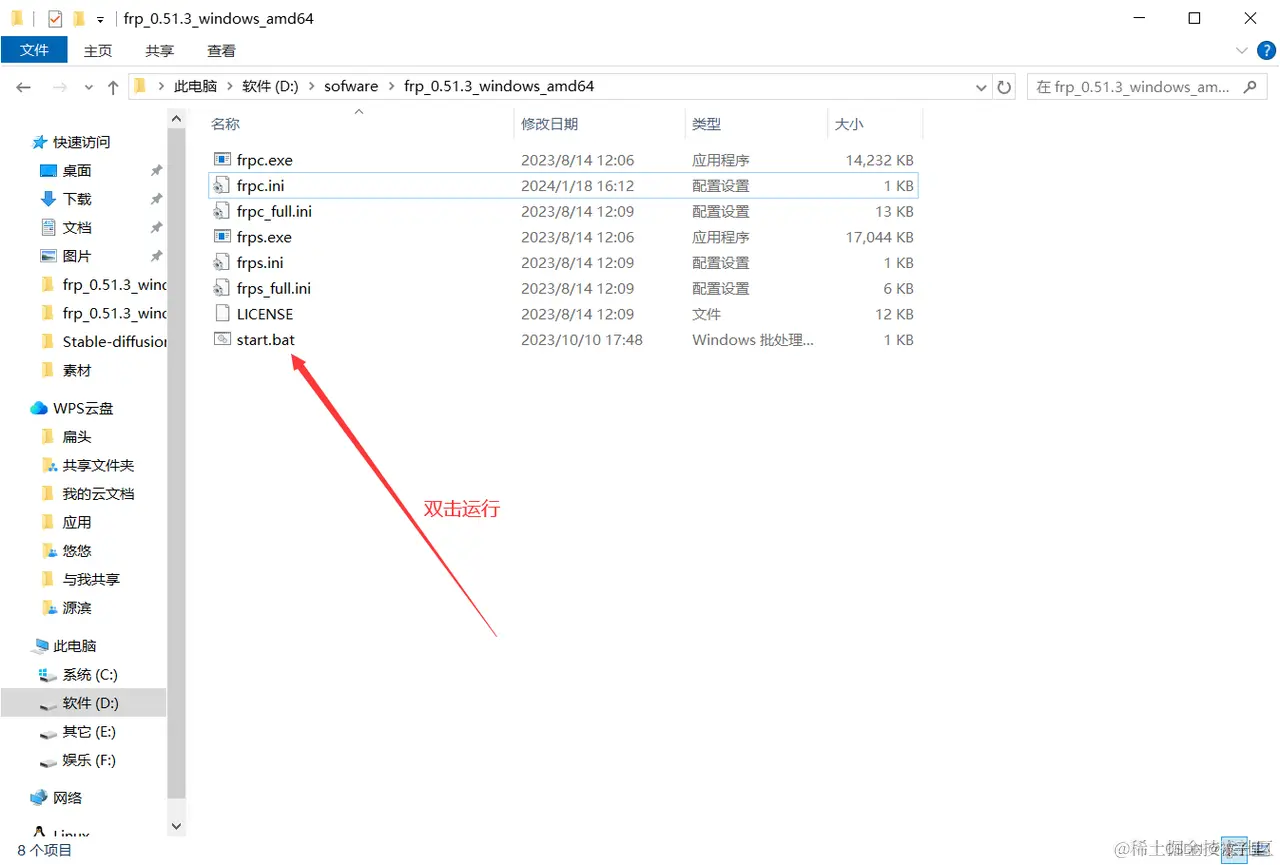Image resolution: width=1280 pixels, height=865 pixels.
Task: Click the LICENSE file icon
Action: click(222, 314)
